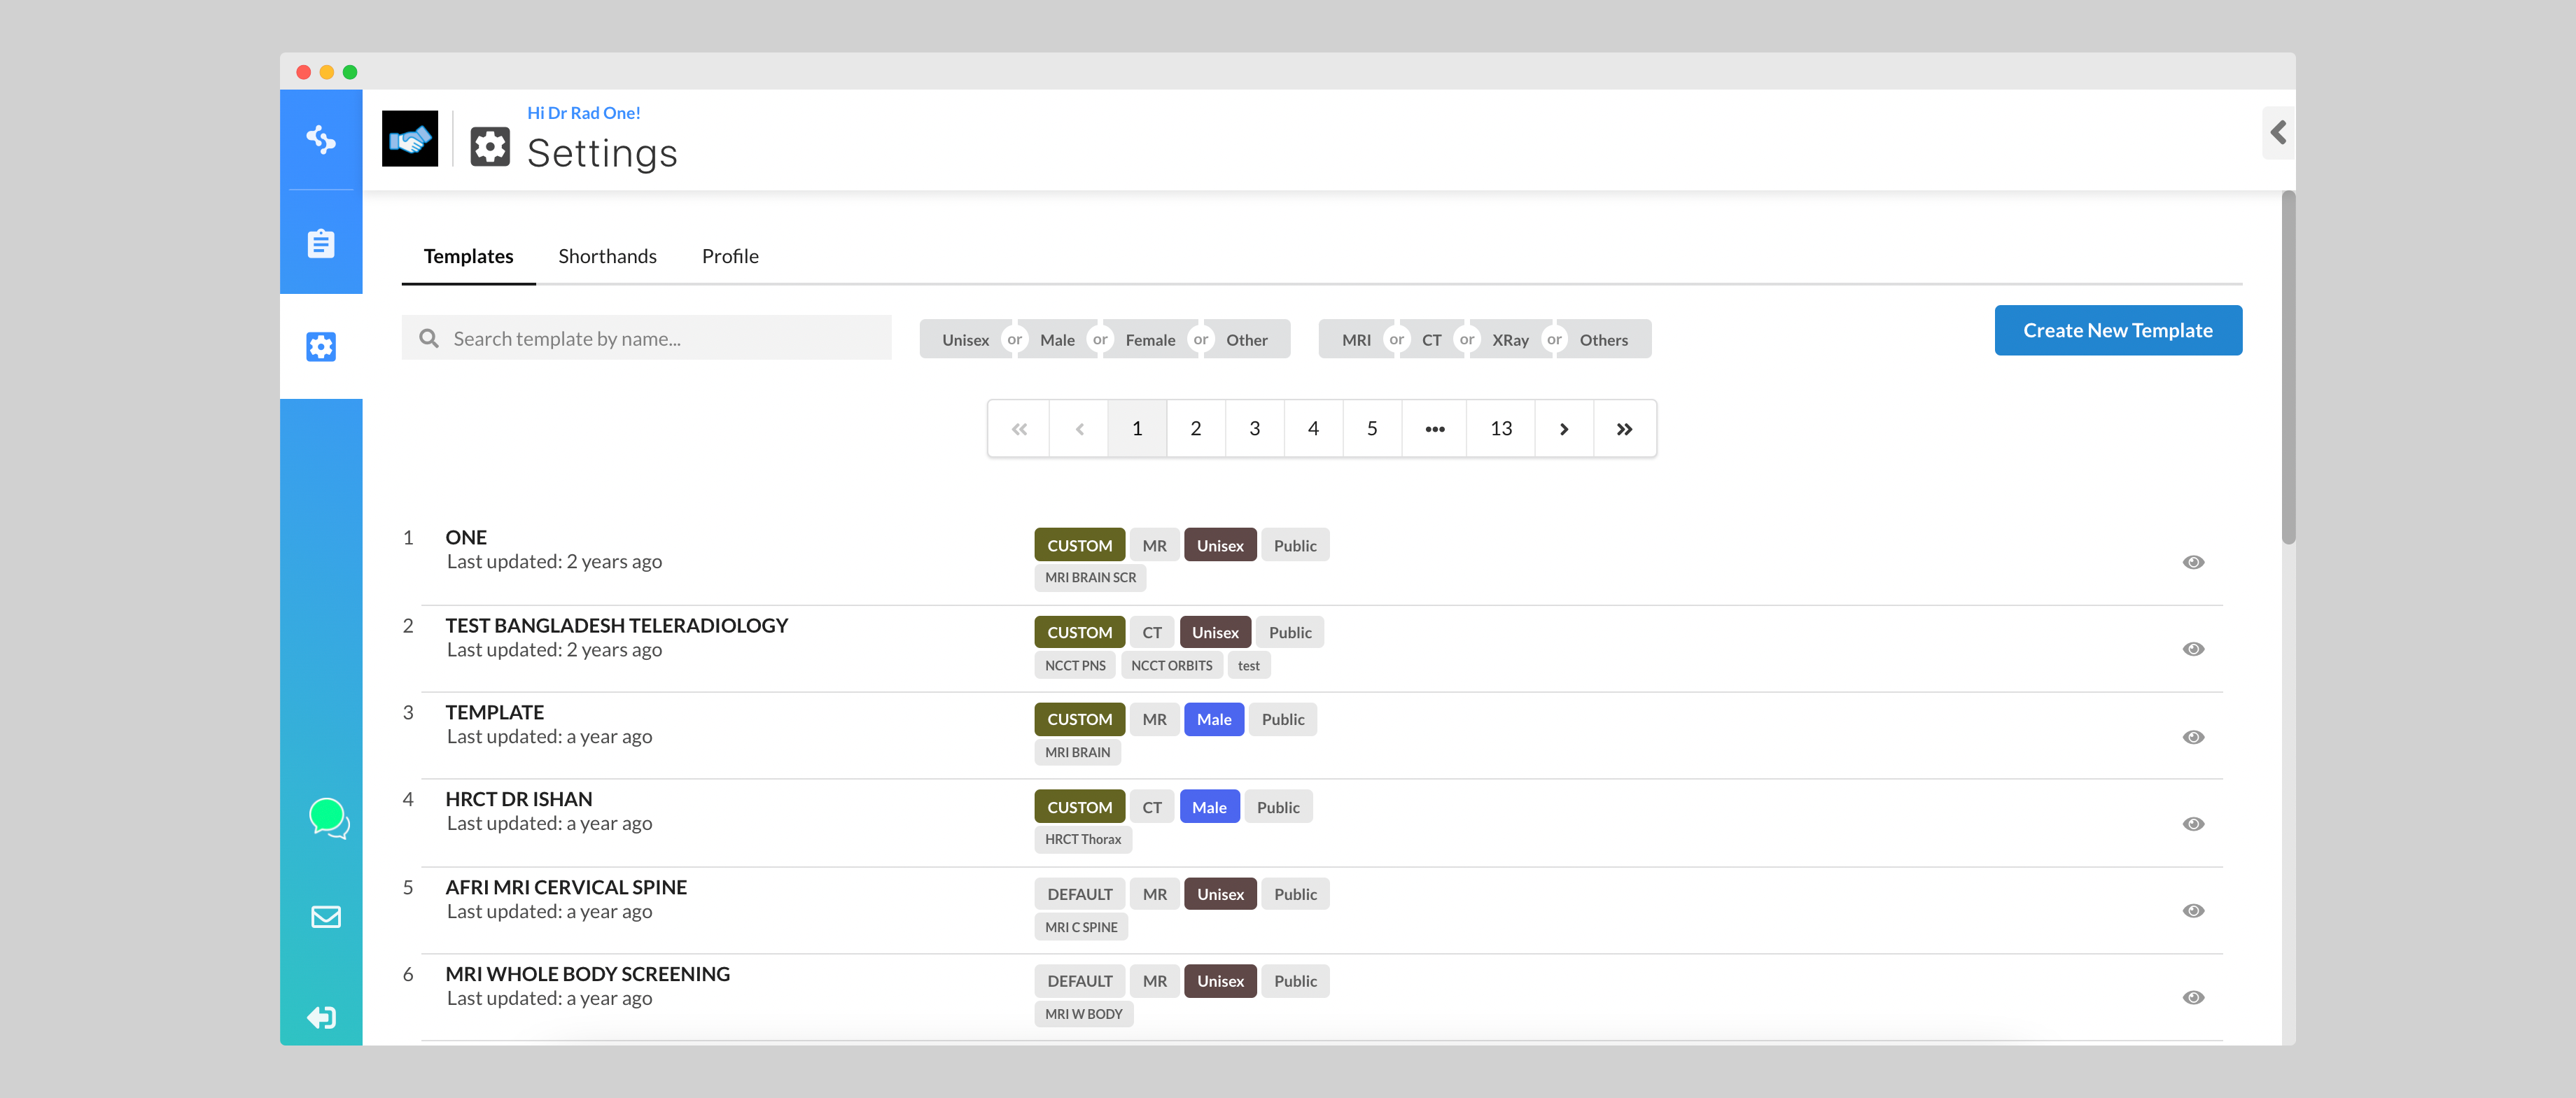The image size is (2576, 1098).
Task: Open the TEST BANGLADESH TELERADIOLOGY template
Action: pyautogui.click(x=616, y=625)
